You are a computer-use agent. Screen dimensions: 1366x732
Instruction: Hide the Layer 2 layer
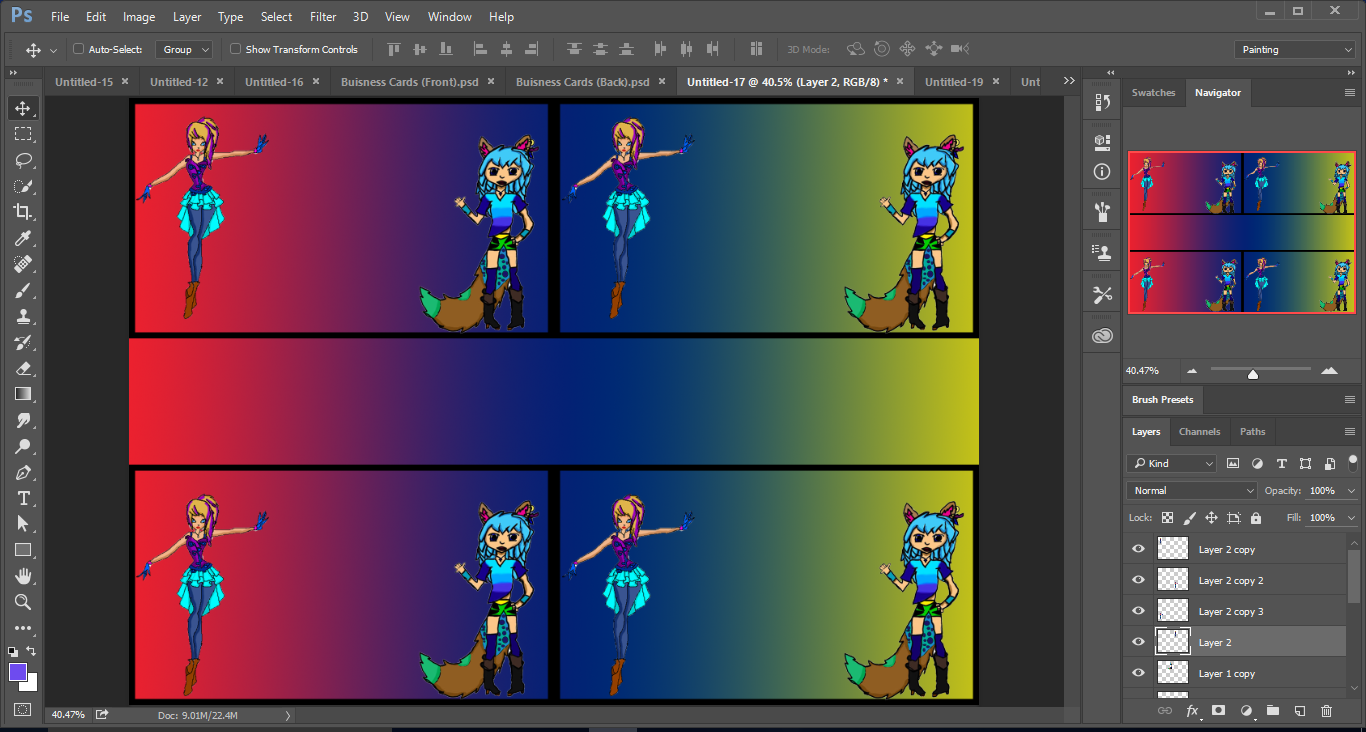point(1138,642)
